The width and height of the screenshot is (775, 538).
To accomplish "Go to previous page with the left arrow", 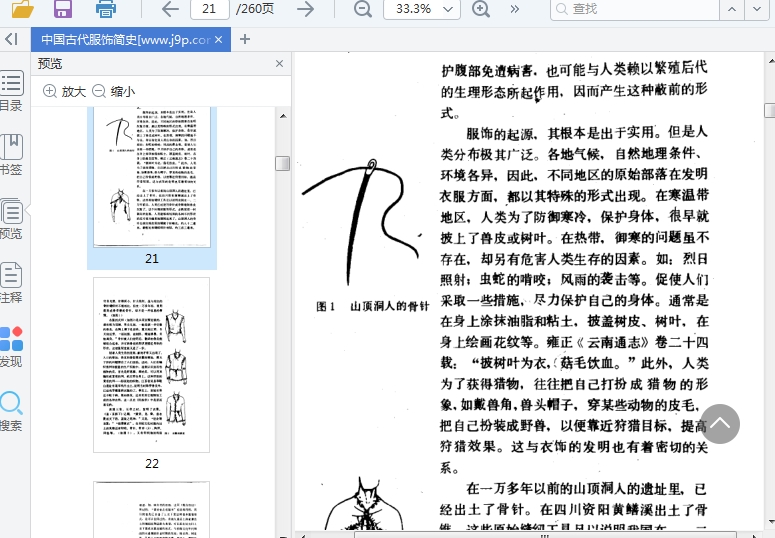I will [170, 9].
